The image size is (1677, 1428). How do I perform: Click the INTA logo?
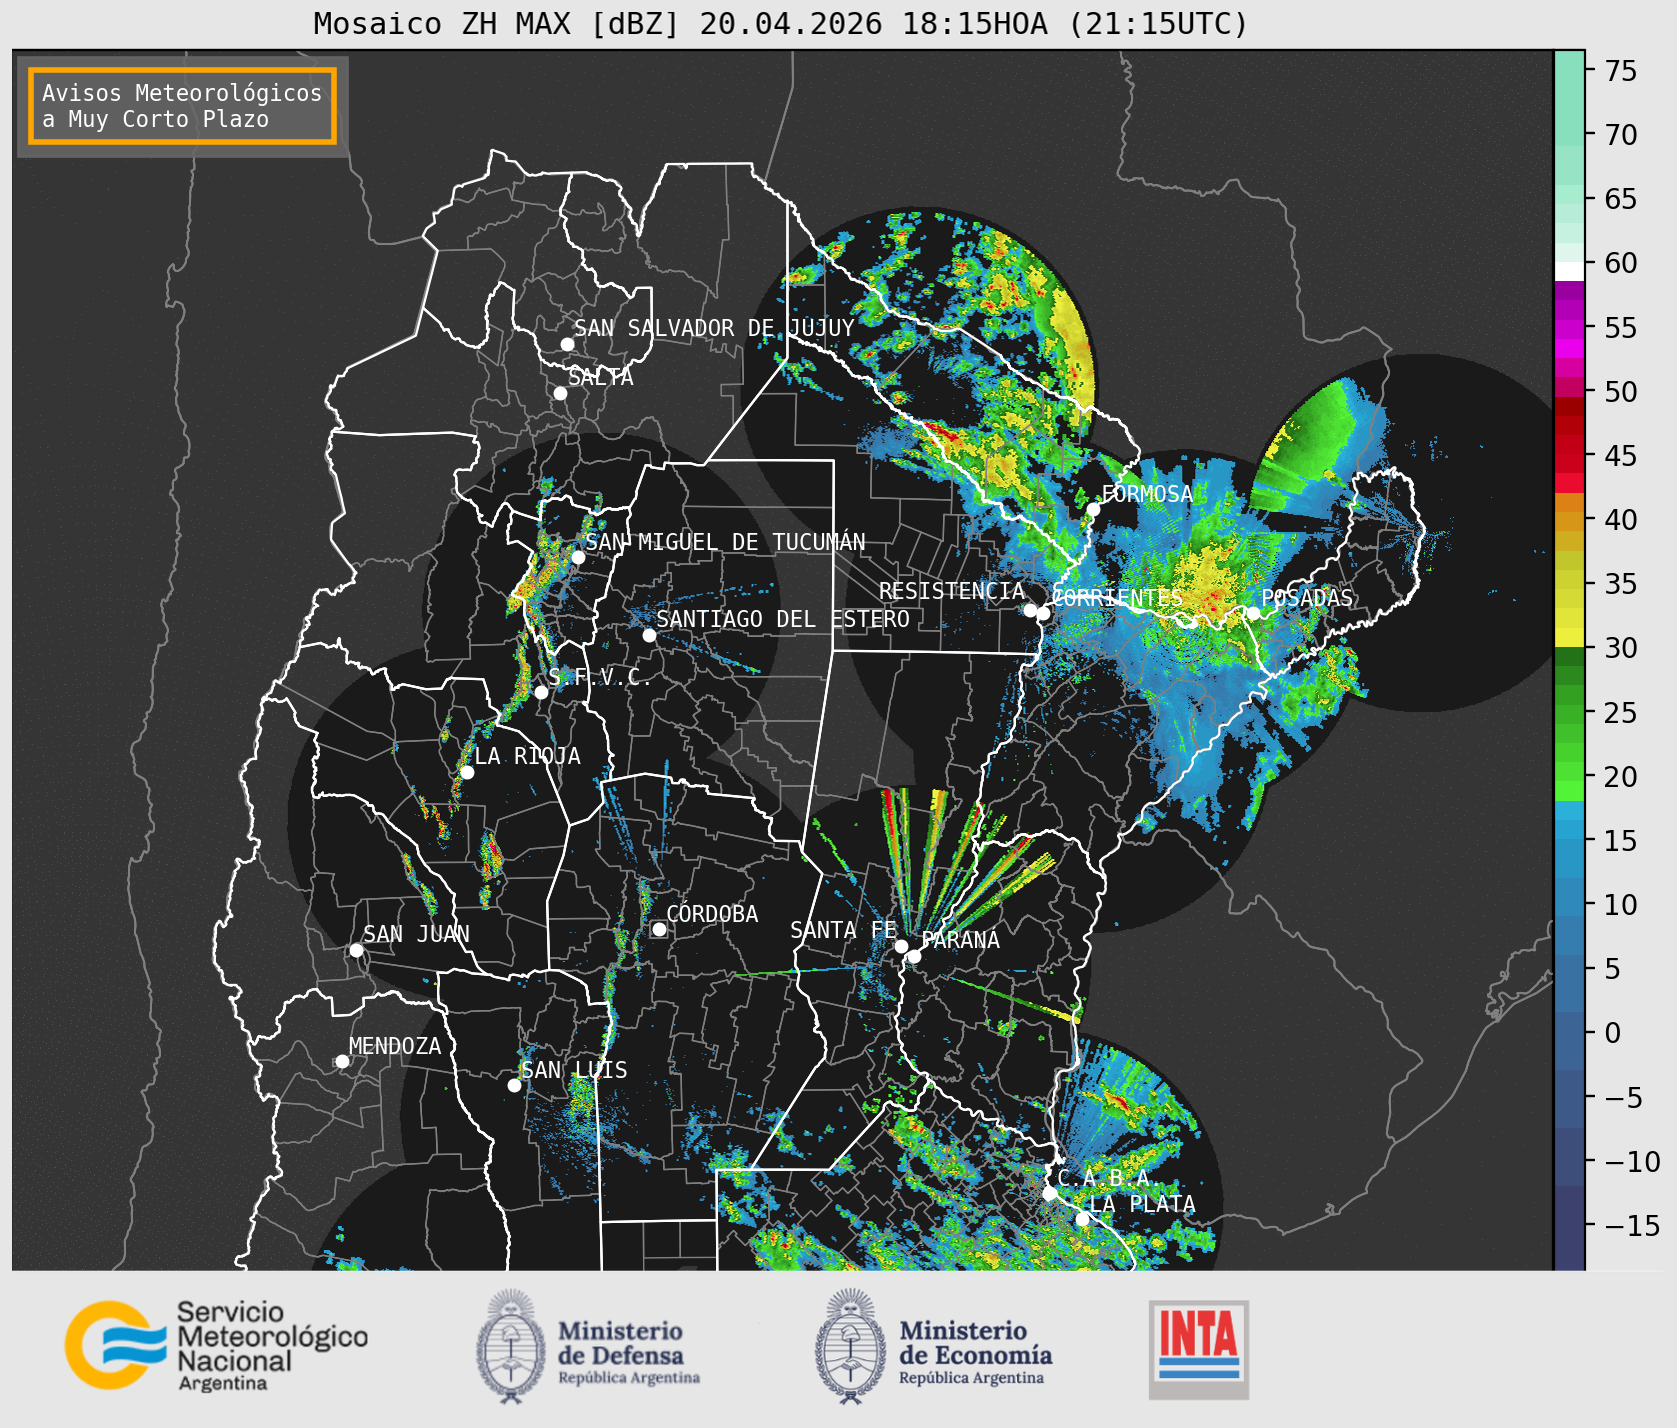[1199, 1349]
